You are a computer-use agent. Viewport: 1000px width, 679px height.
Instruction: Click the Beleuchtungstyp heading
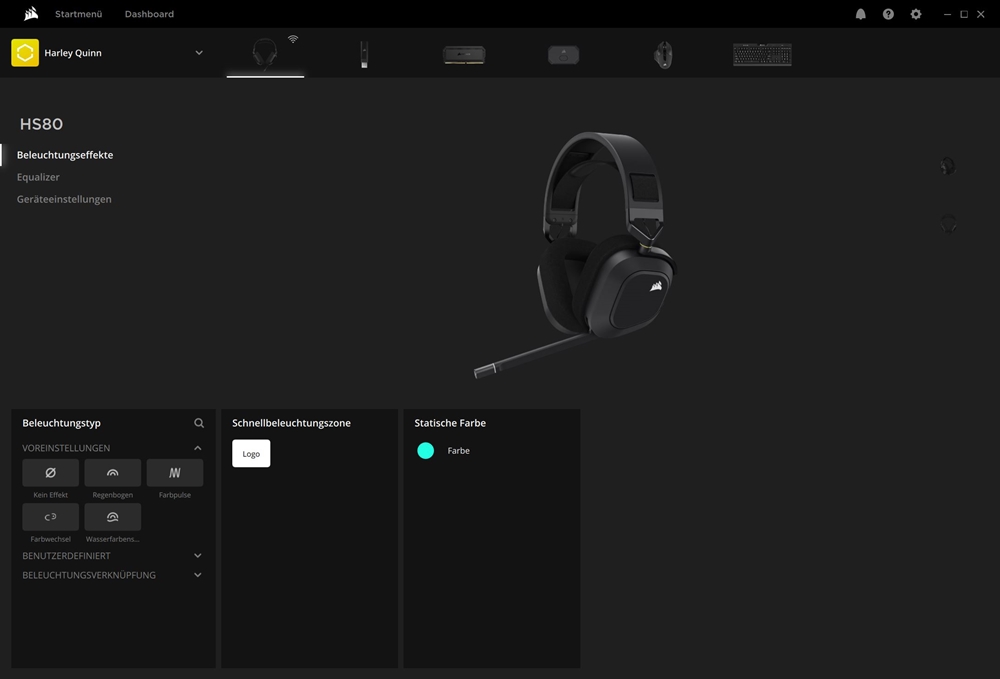click(x=61, y=423)
